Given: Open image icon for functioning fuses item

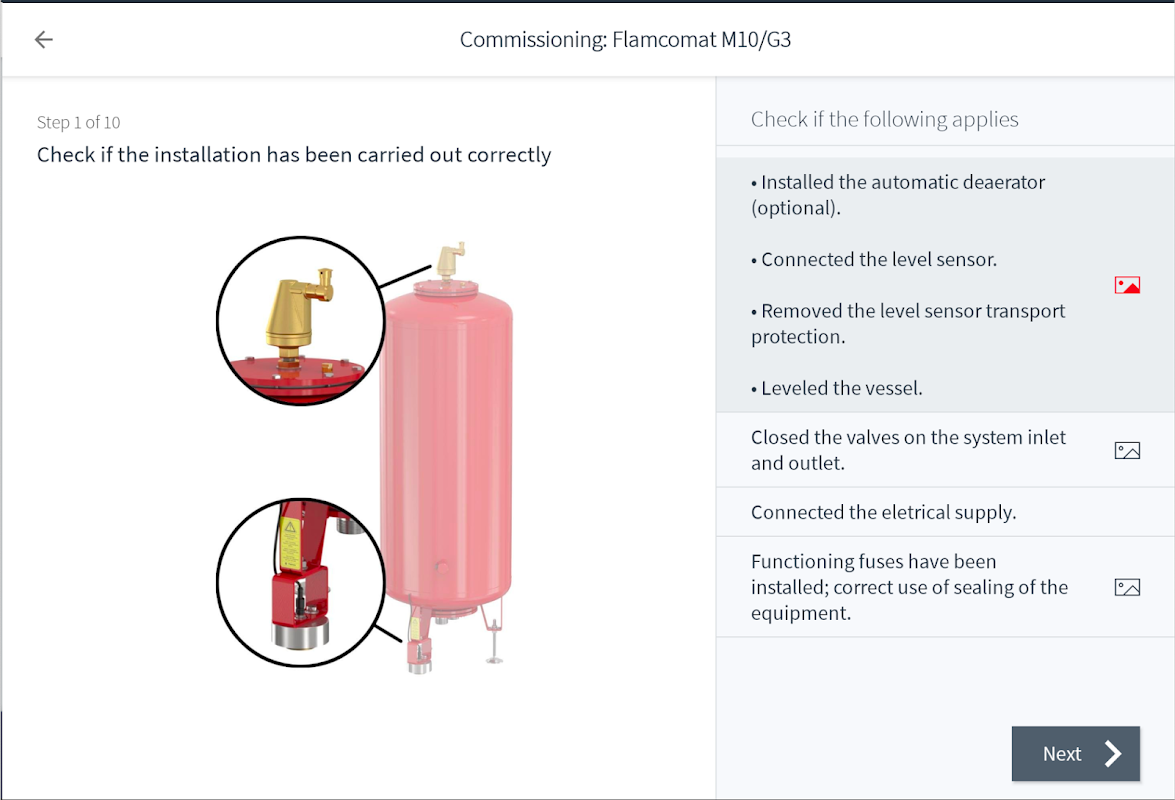Looking at the screenshot, I should [x=1127, y=588].
